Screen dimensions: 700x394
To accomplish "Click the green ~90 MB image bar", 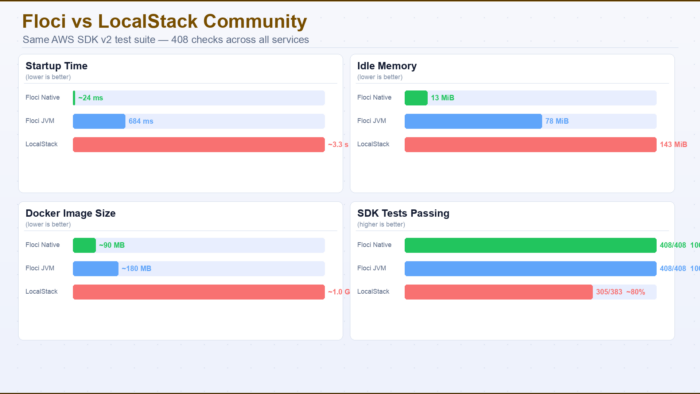I will [84, 245].
